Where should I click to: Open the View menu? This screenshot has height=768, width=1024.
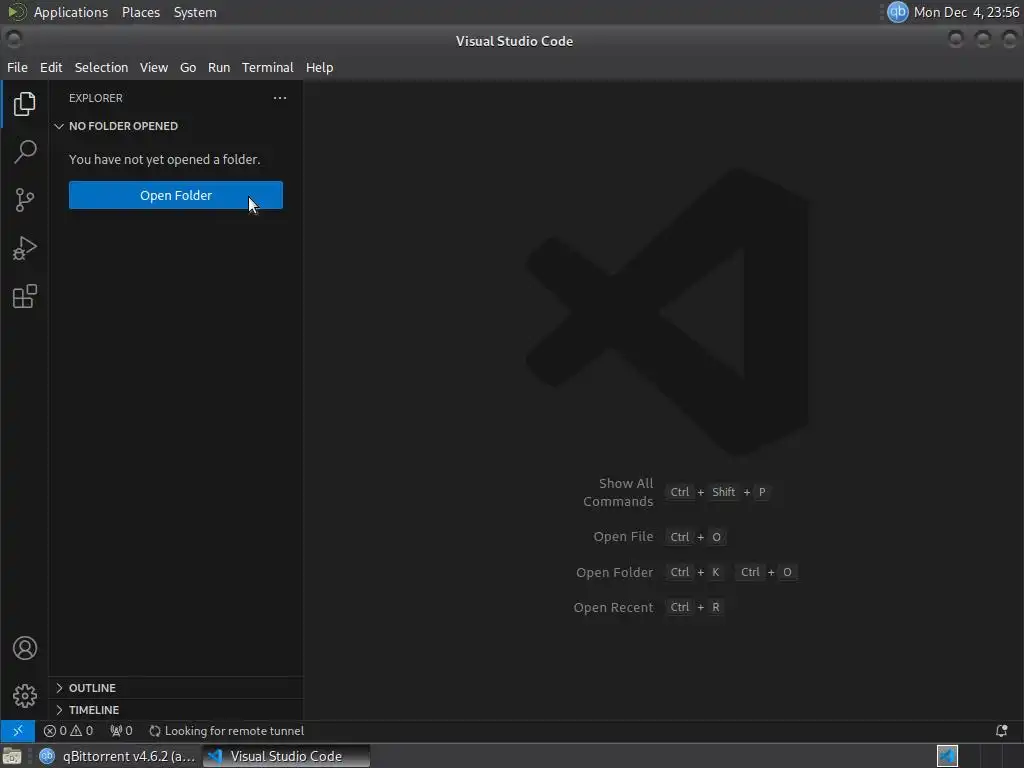click(153, 67)
